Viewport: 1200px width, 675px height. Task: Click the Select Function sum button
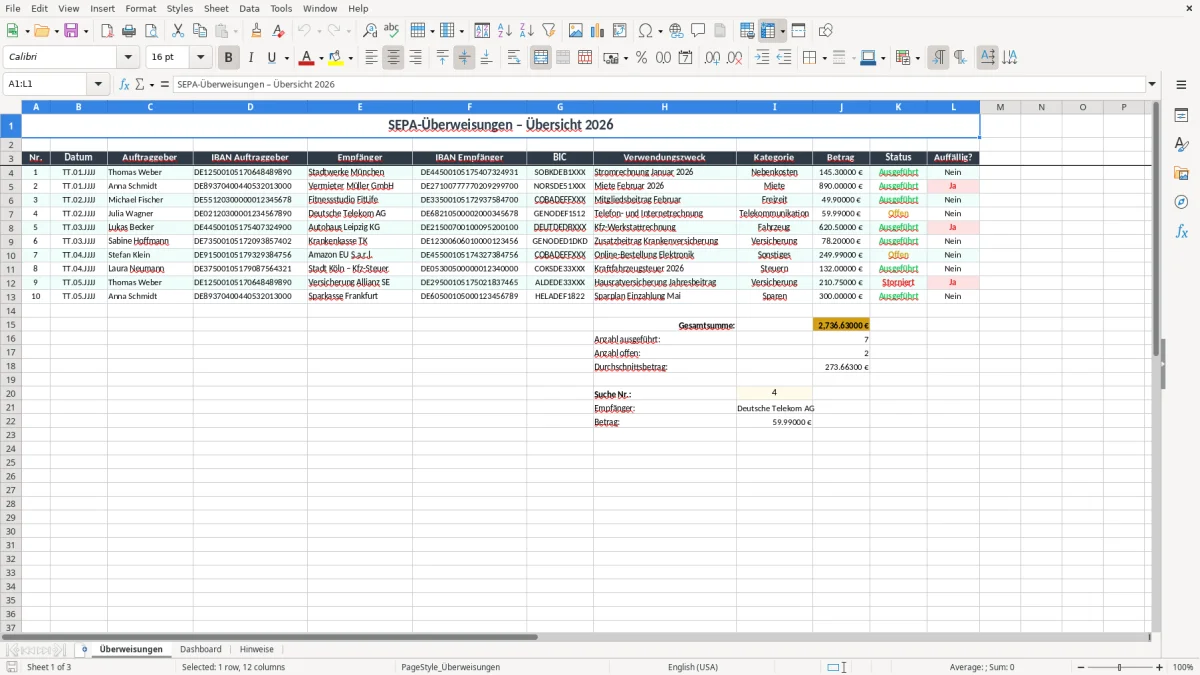[x=140, y=84]
